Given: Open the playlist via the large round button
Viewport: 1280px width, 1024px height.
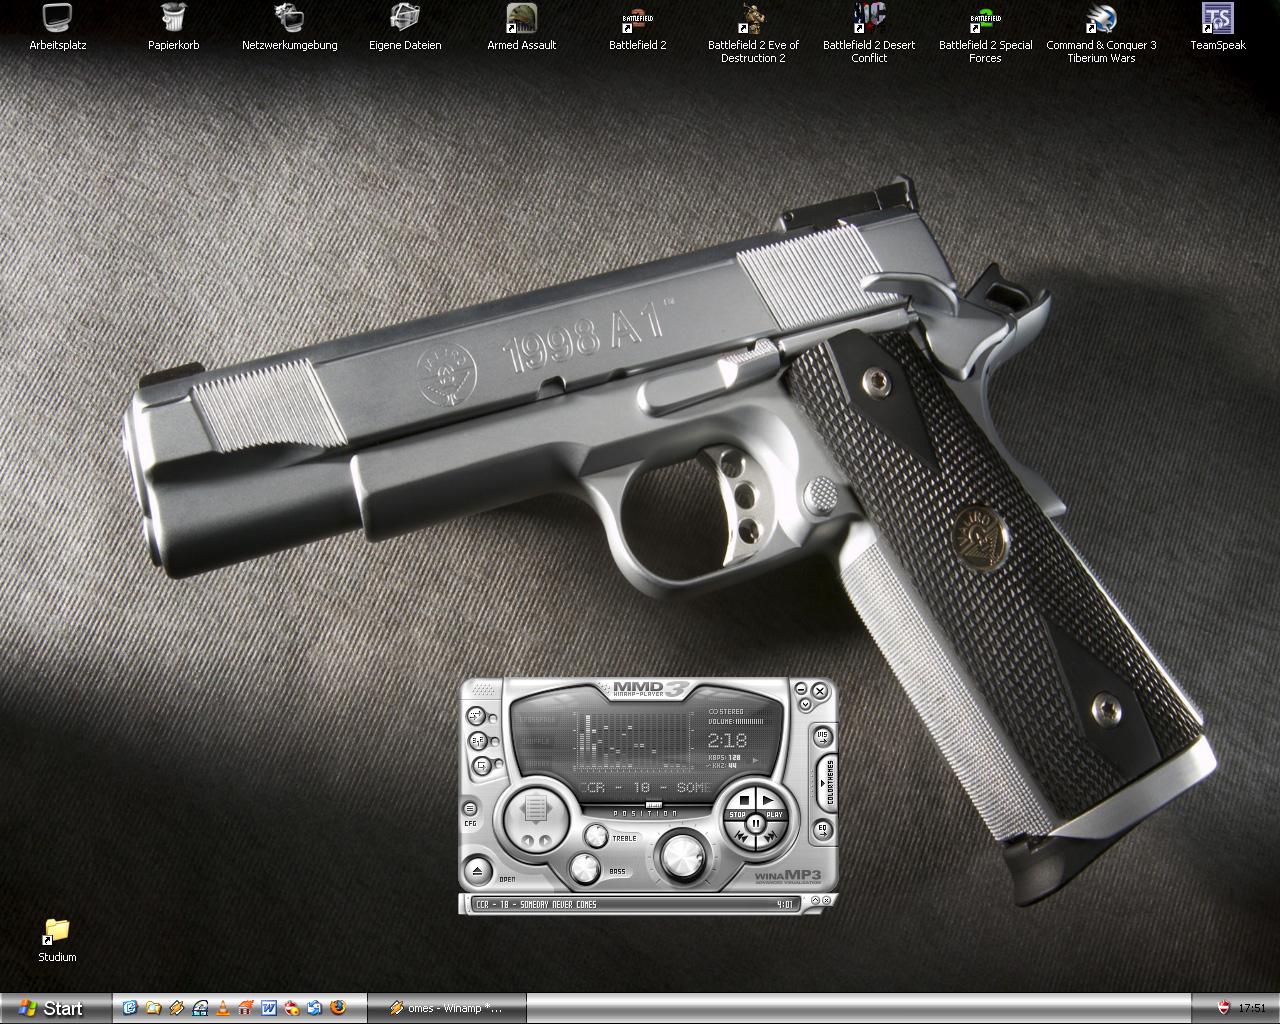Looking at the screenshot, I should coord(536,807).
